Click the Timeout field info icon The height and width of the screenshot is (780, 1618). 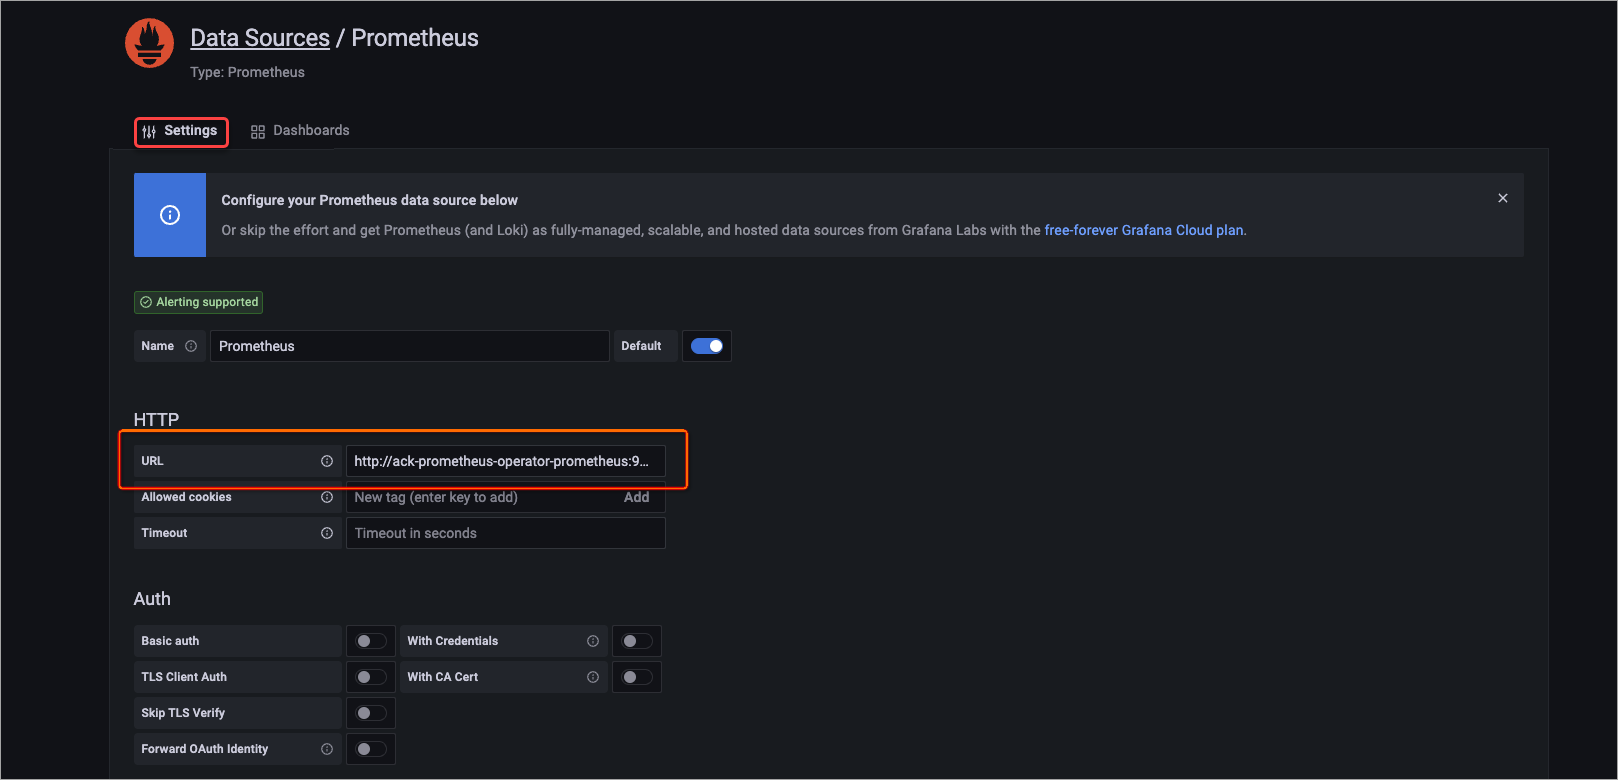pyautogui.click(x=327, y=533)
